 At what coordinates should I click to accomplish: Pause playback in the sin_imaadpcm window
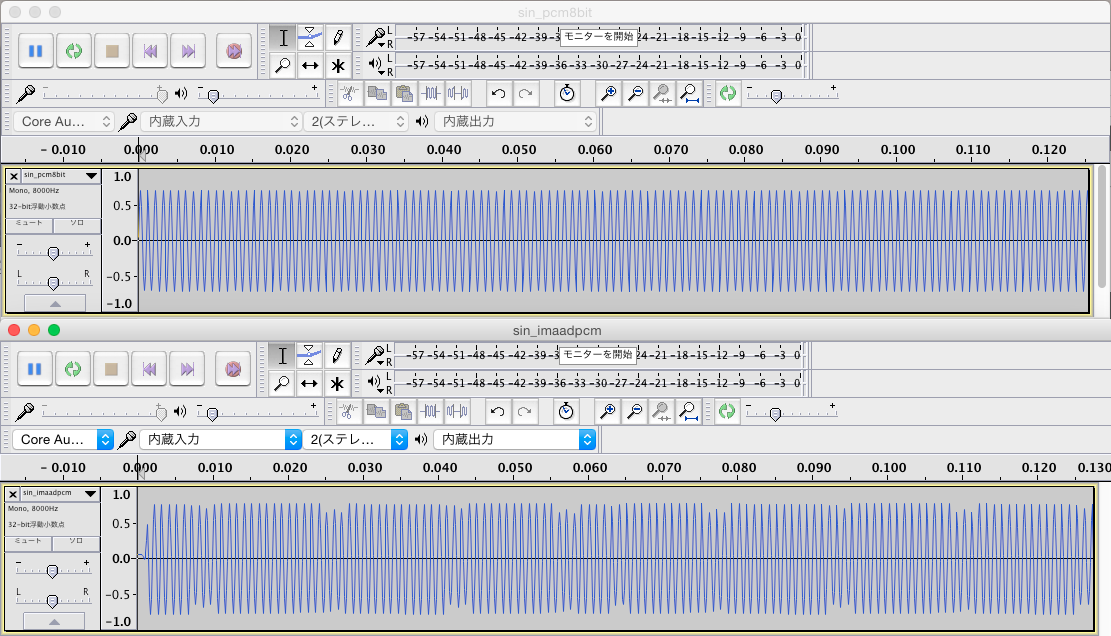35,369
